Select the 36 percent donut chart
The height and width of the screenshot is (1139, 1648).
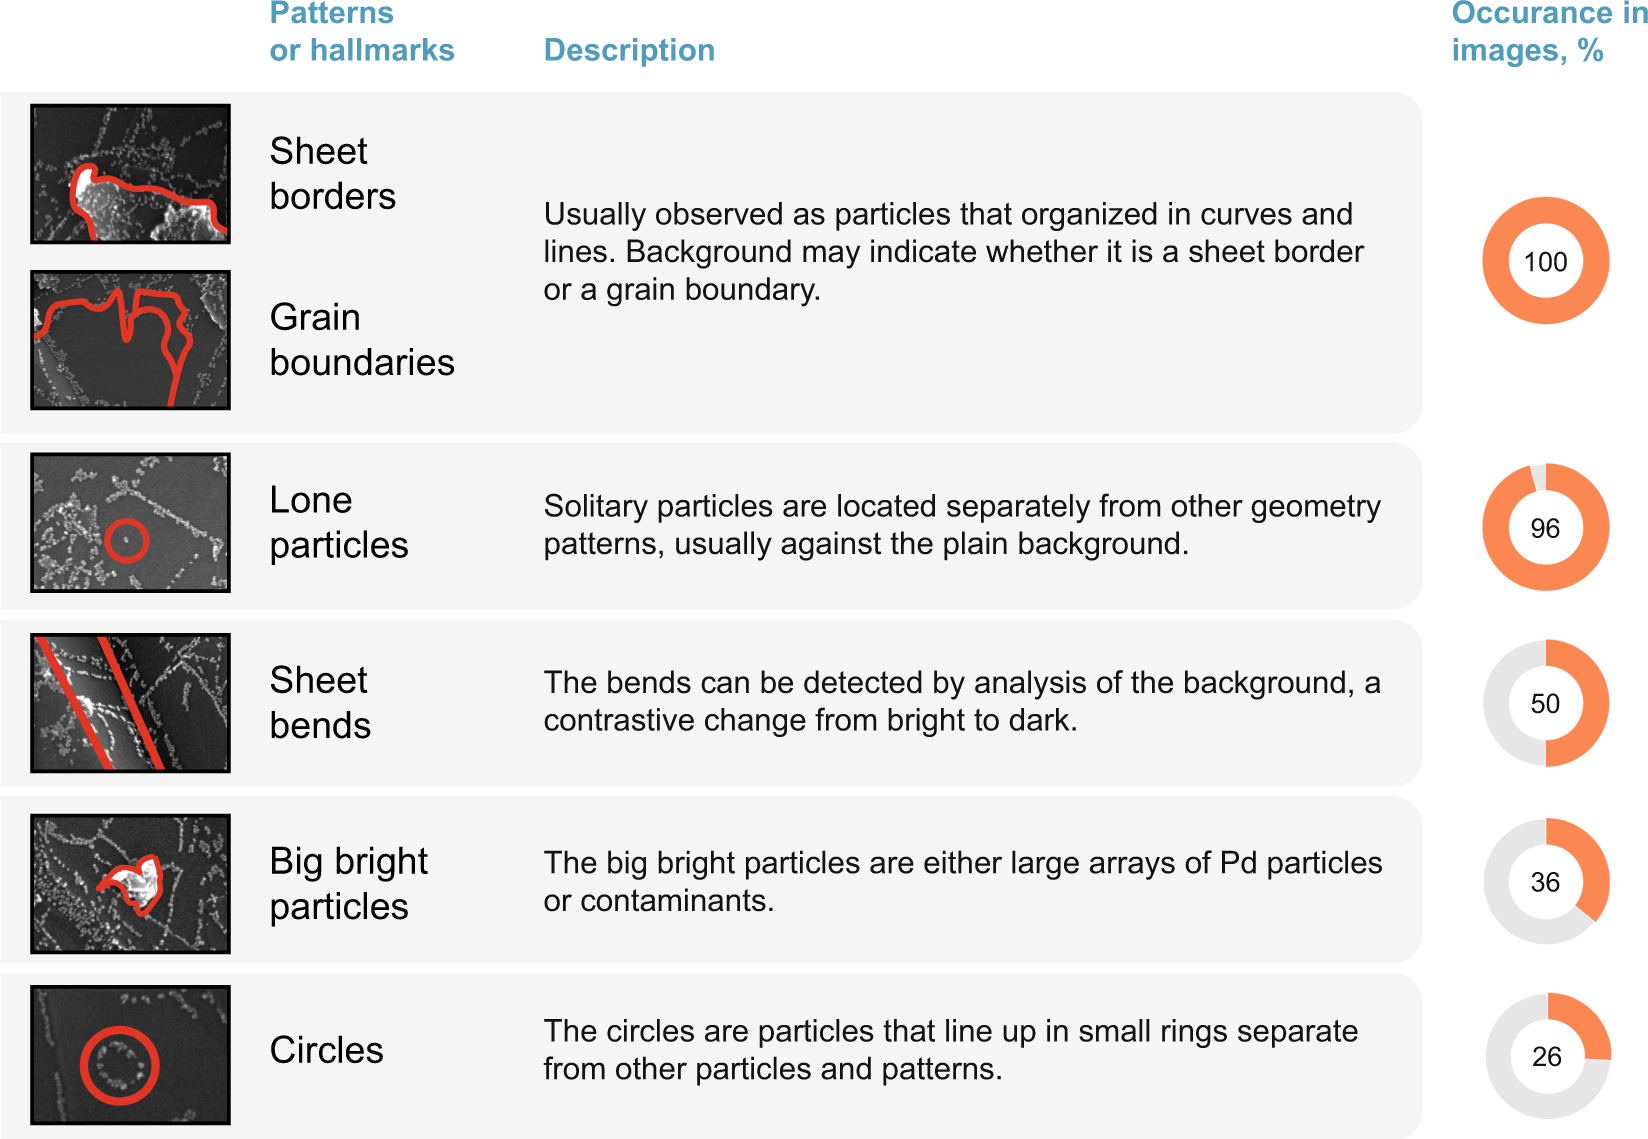1545,881
